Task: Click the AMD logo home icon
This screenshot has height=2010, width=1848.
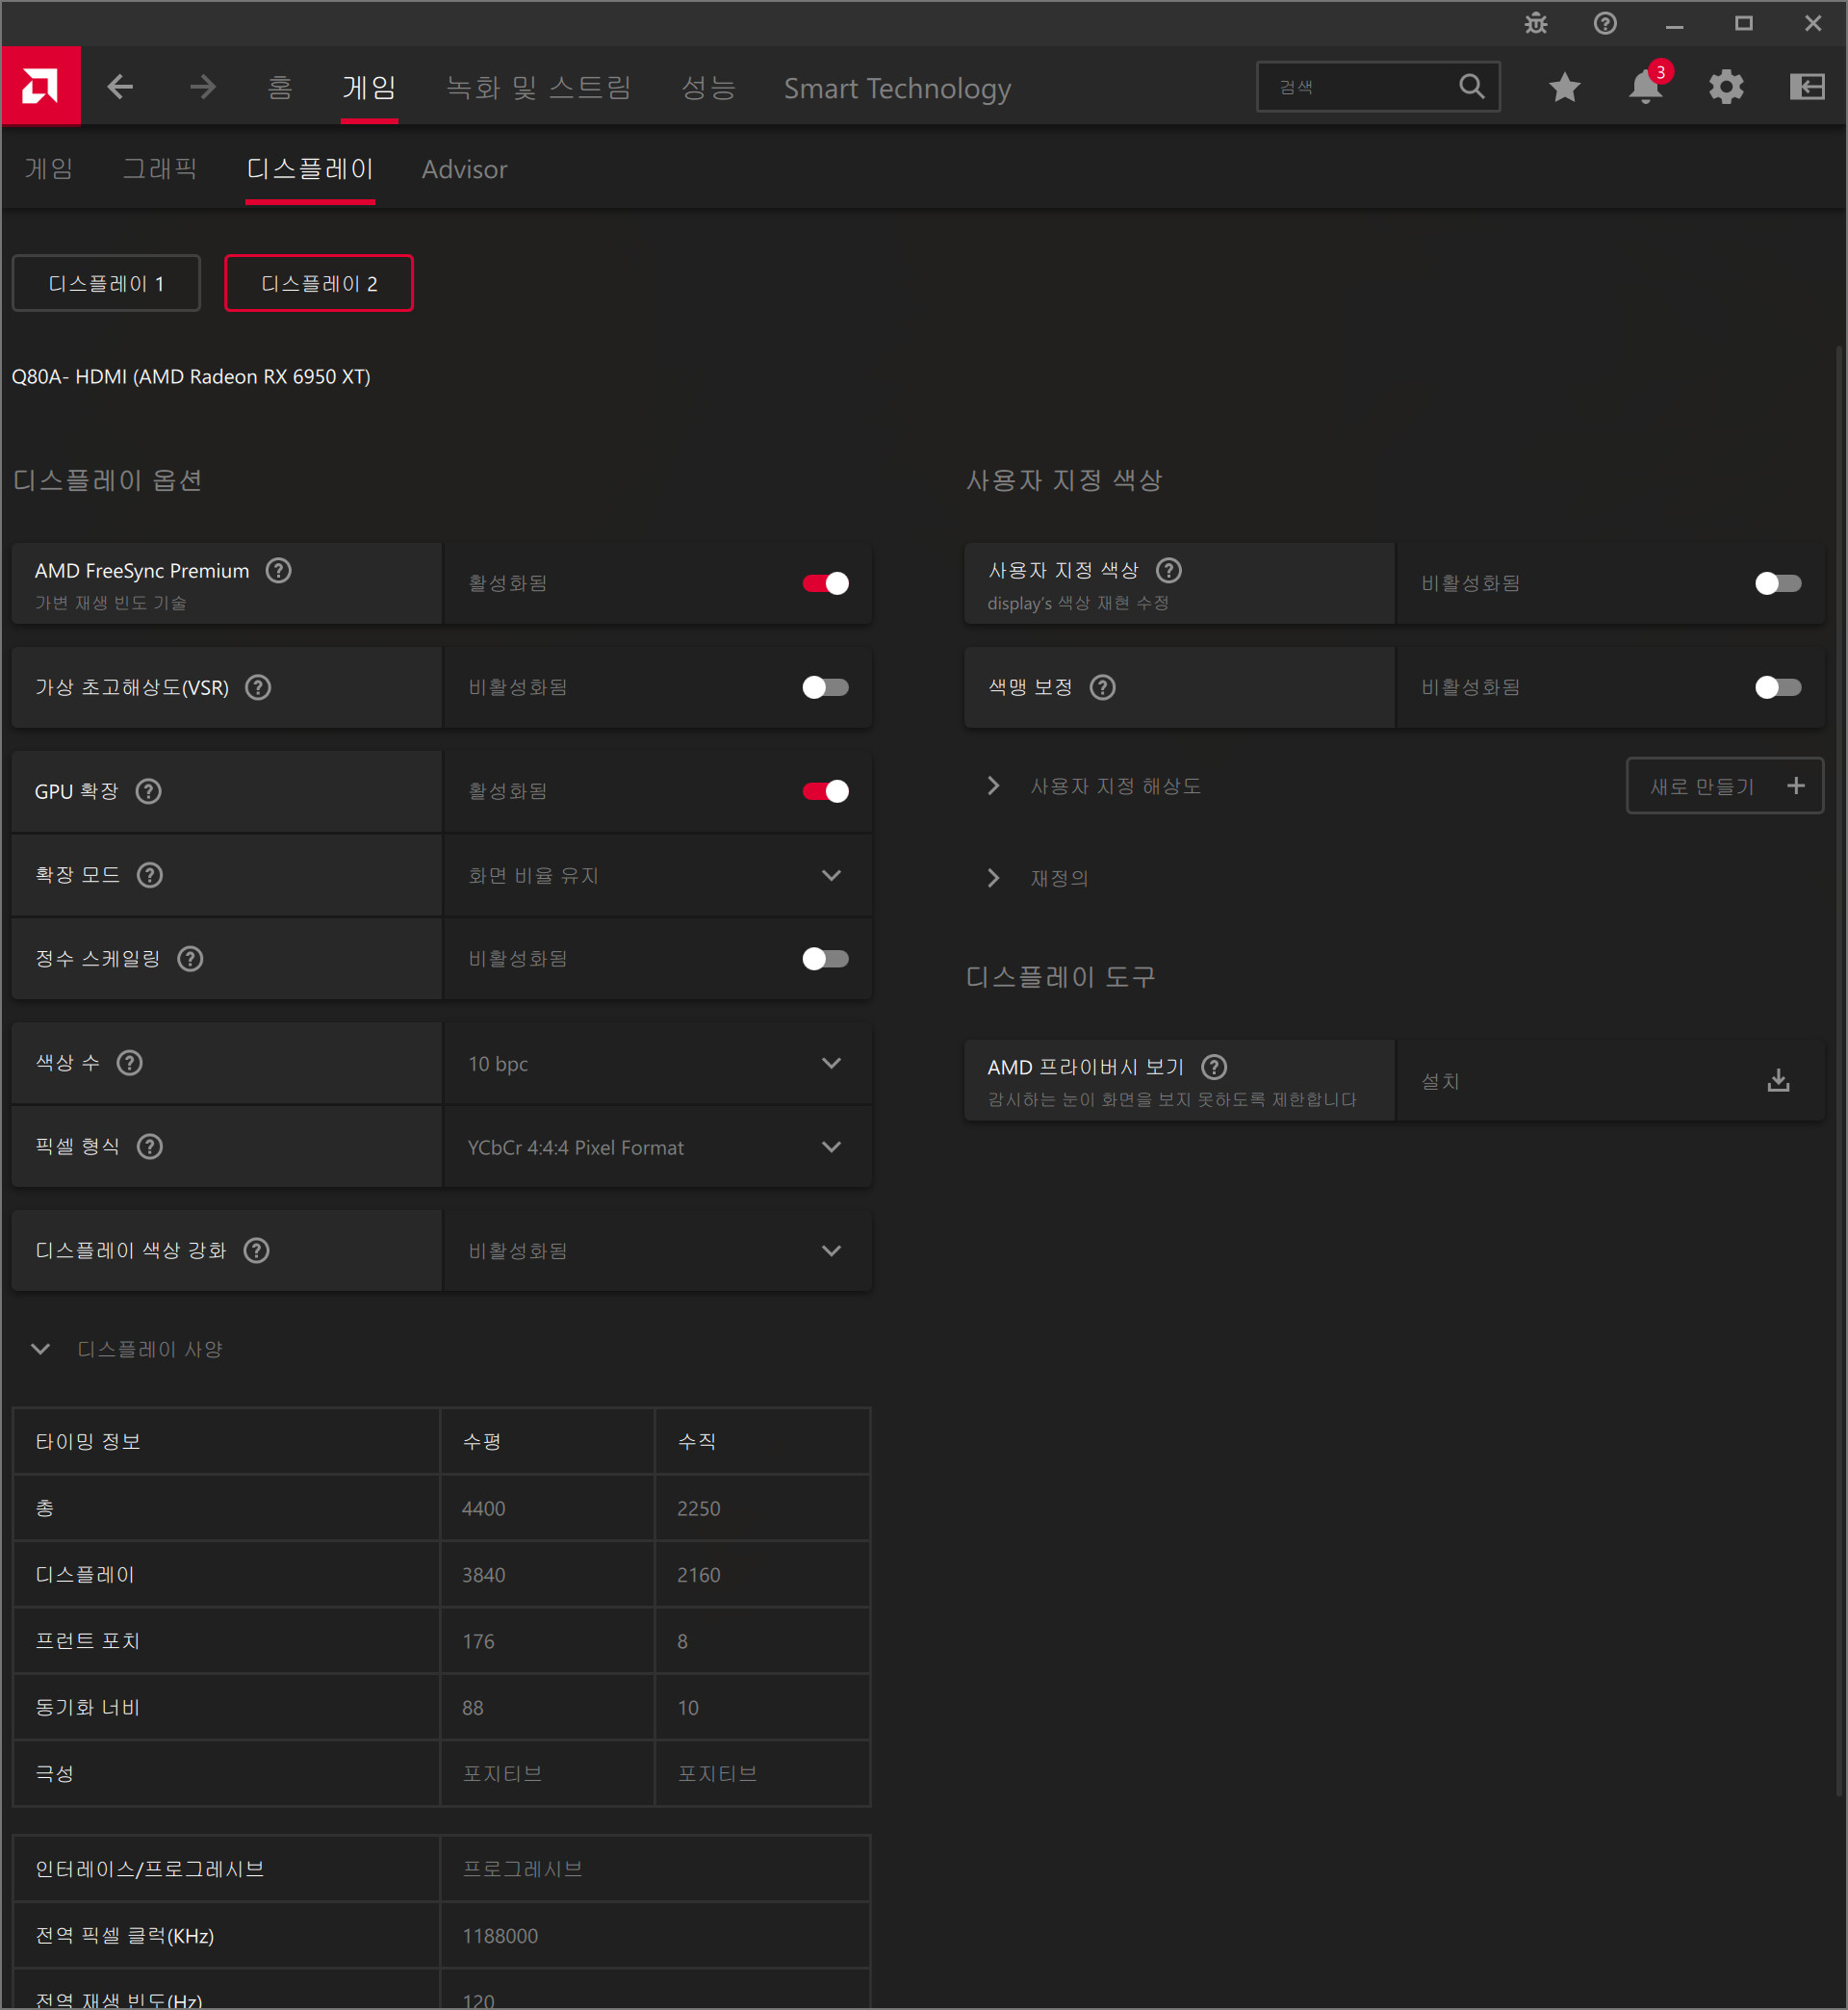Action: (40, 87)
